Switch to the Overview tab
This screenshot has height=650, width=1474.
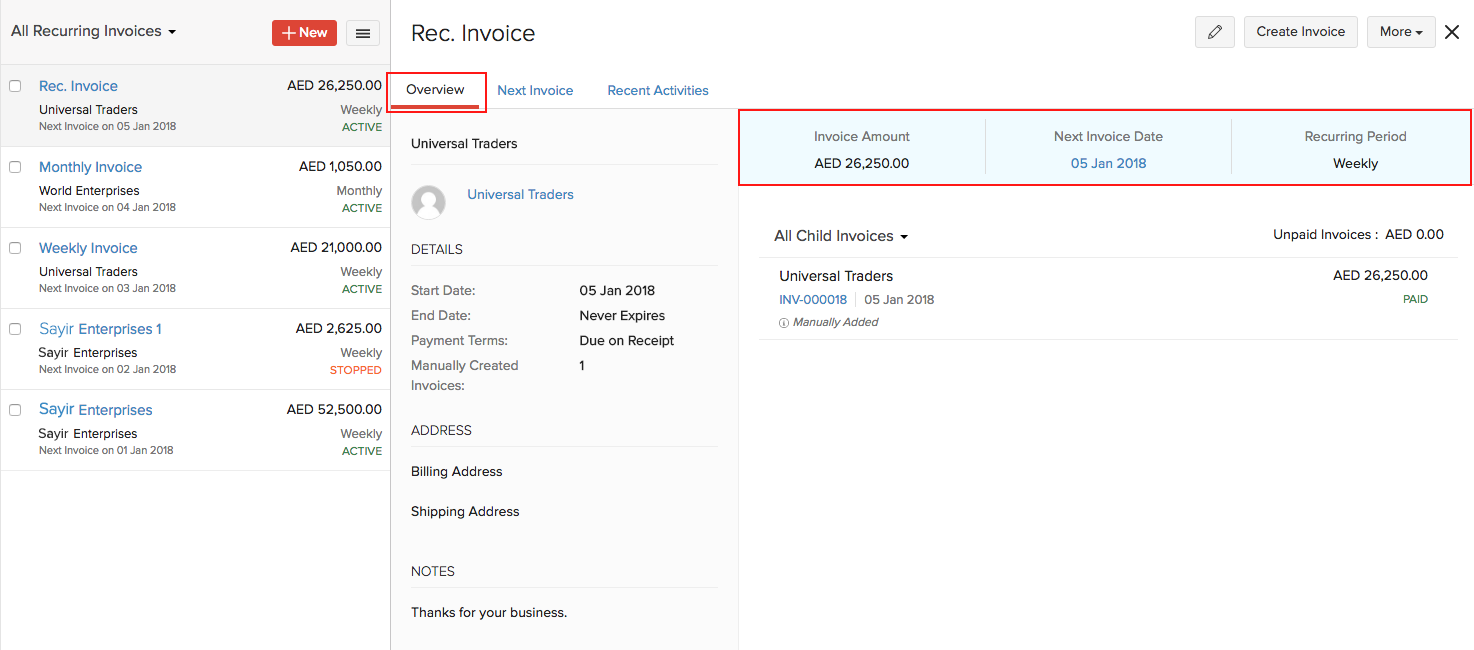[x=435, y=90]
